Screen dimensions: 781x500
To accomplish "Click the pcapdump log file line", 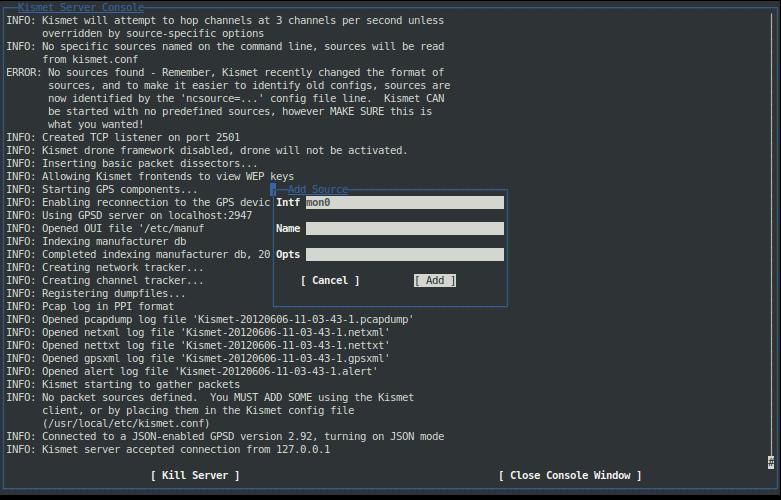I will coord(210,319).
